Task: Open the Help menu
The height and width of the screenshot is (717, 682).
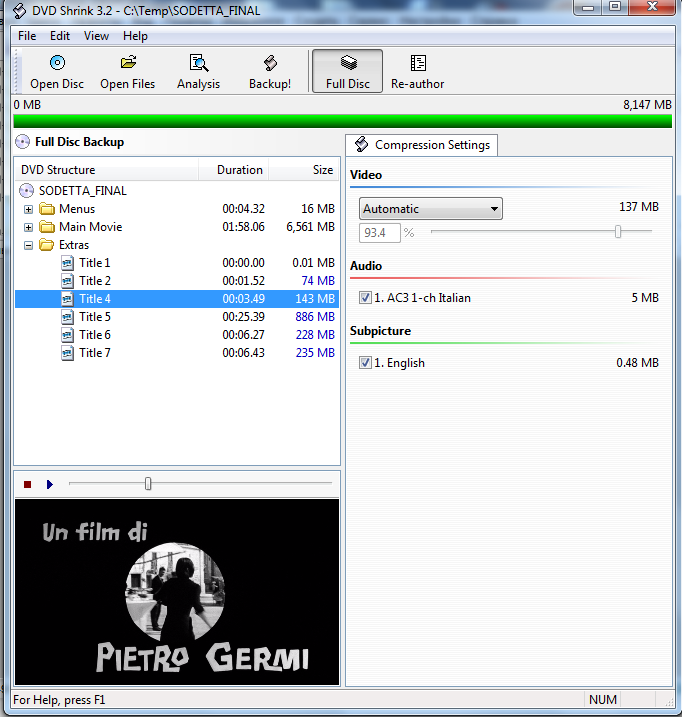Action: tap(135, 36)
